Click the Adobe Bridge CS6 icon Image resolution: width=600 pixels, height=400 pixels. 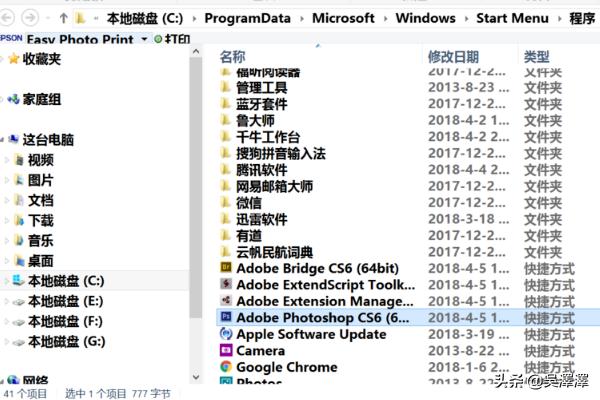point(226,268)
